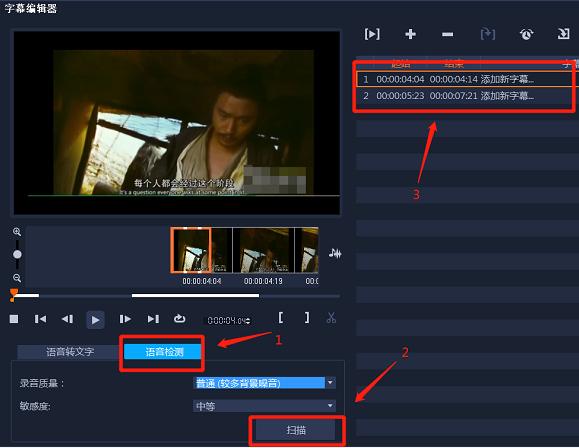
Task: Add a new subtitle with plus icon
Action: coord(410,34)
